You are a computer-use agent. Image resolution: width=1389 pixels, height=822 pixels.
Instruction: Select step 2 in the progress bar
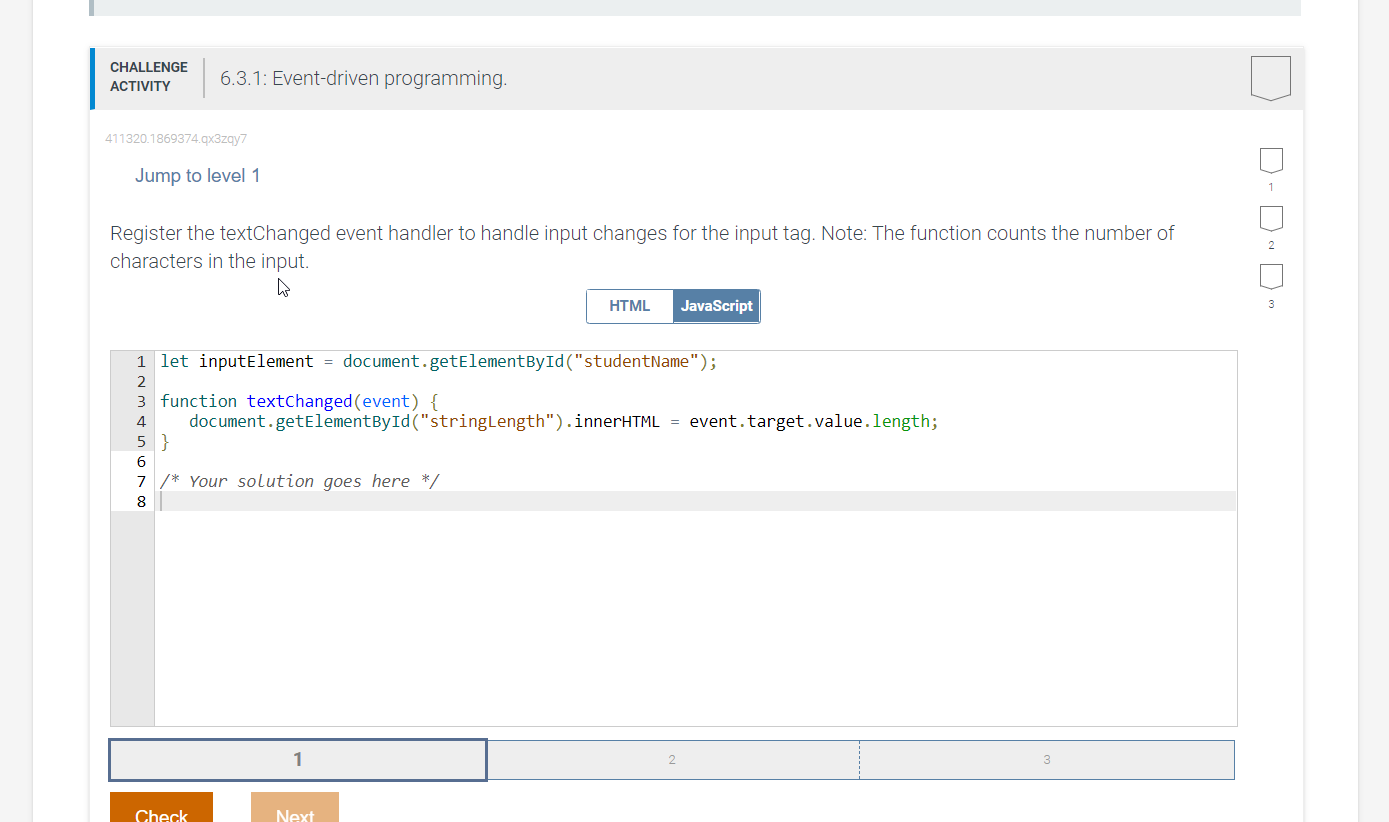pyautogui.click(x=672, y=759)
